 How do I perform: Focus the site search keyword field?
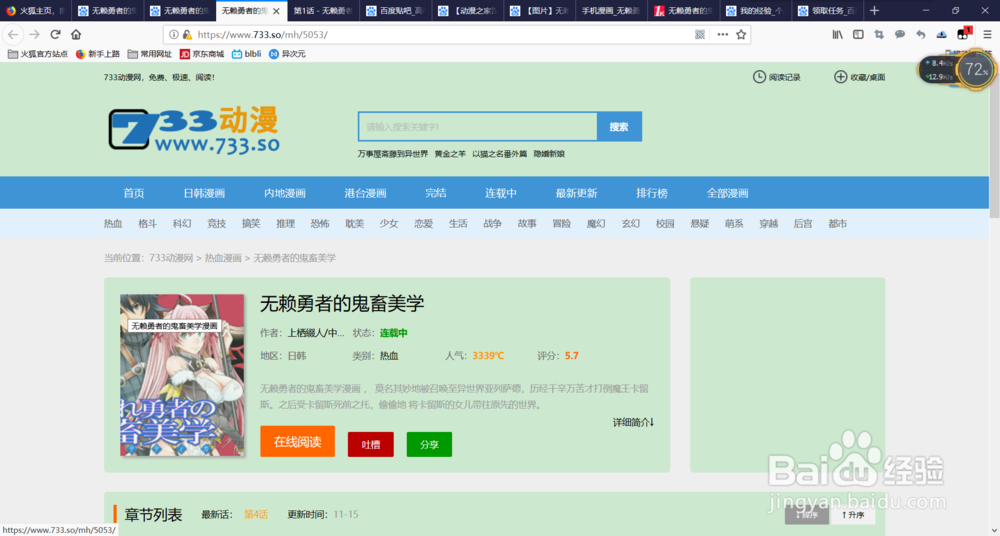478,127
